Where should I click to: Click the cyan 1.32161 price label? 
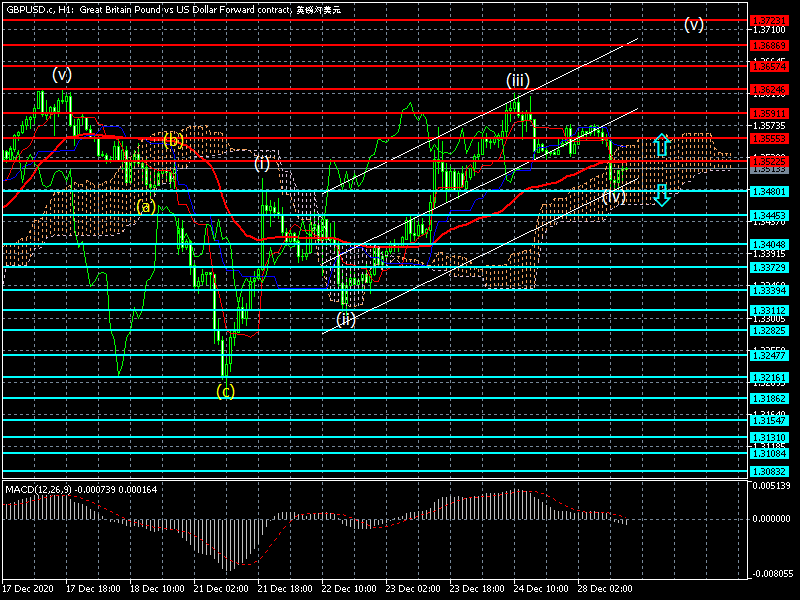pyautogui.click(x=769, y=378)
